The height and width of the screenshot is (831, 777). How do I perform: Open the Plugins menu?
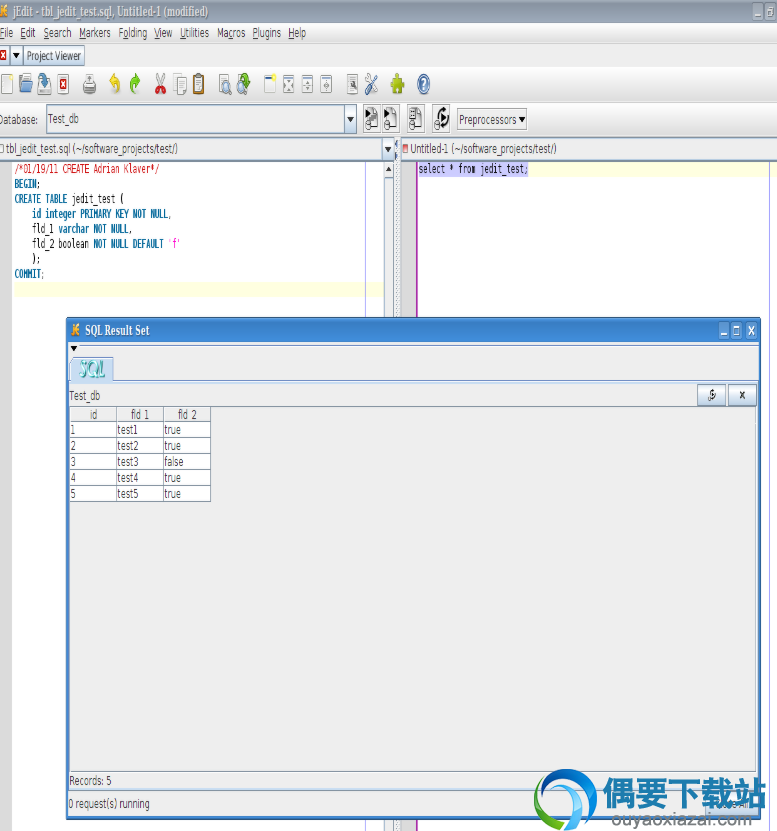(267, 33)
